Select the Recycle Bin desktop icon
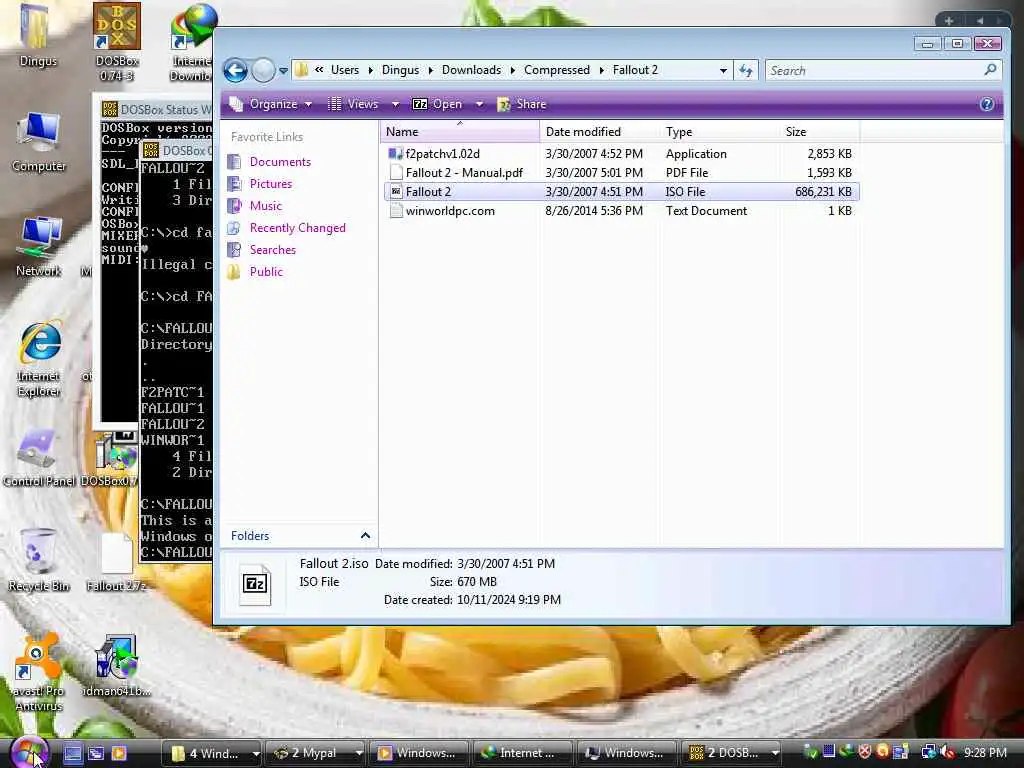1024x768 pixels. pyautogui.click(x=39, y=560)
